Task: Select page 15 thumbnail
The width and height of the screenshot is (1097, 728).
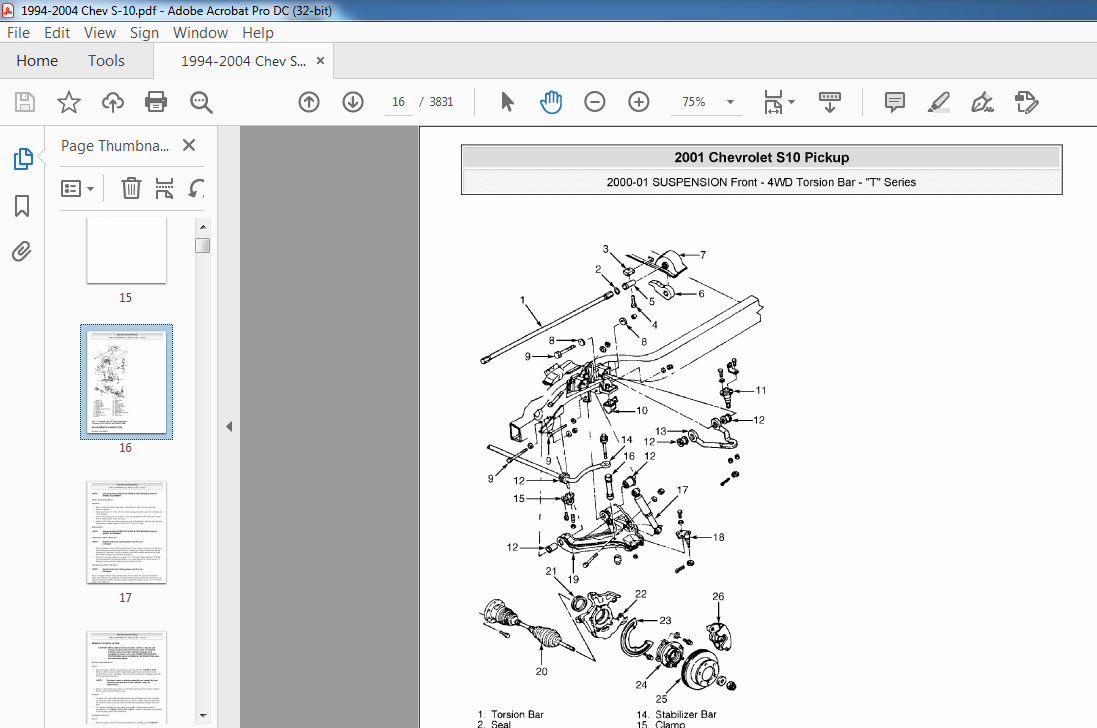Action: coord(126,250)
